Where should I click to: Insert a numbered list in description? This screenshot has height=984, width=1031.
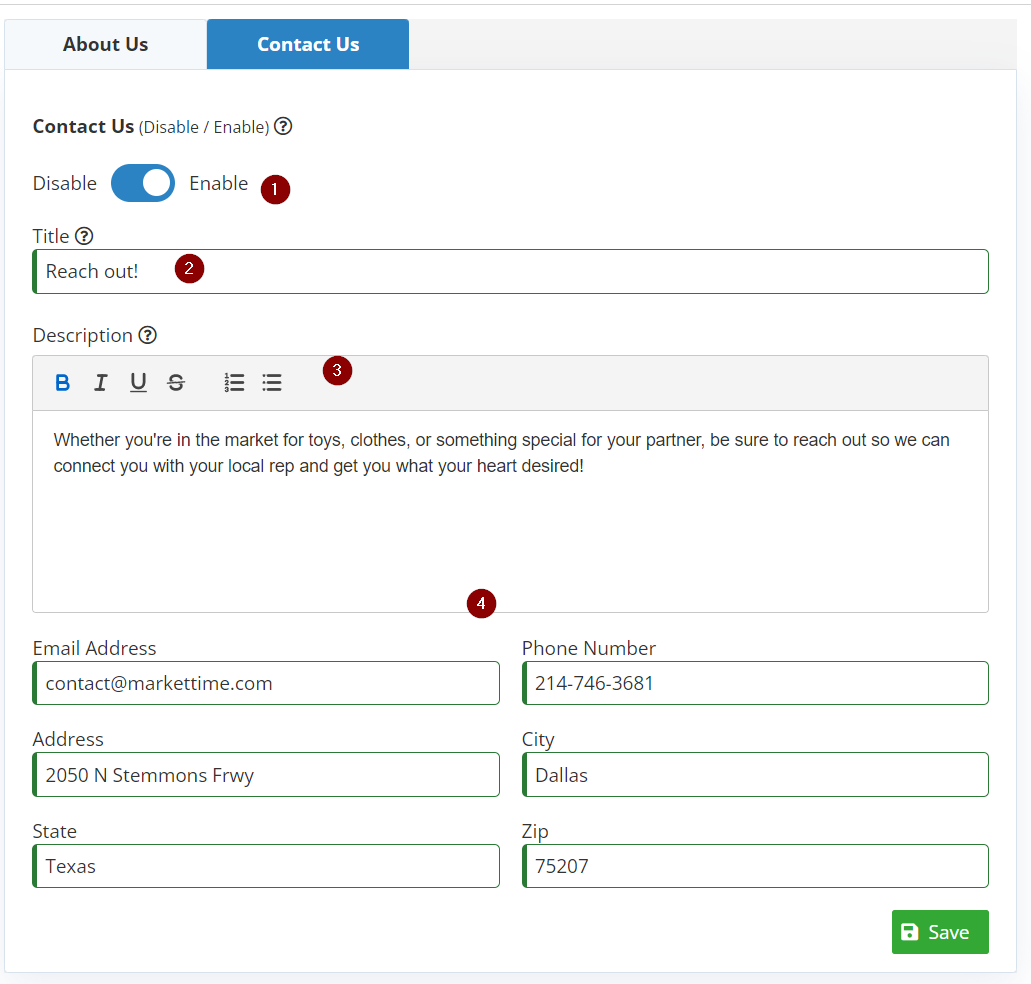coord(234,383)
